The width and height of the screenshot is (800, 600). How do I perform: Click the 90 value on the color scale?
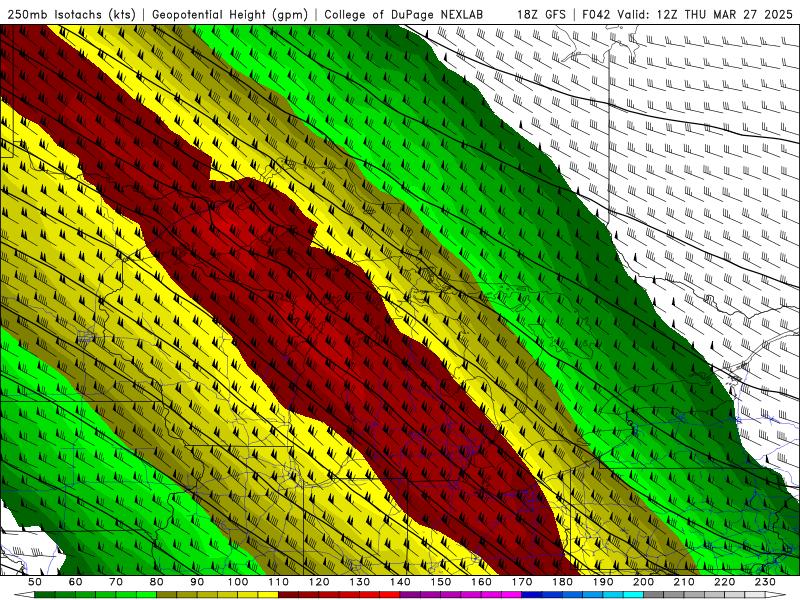coord(197,582)
